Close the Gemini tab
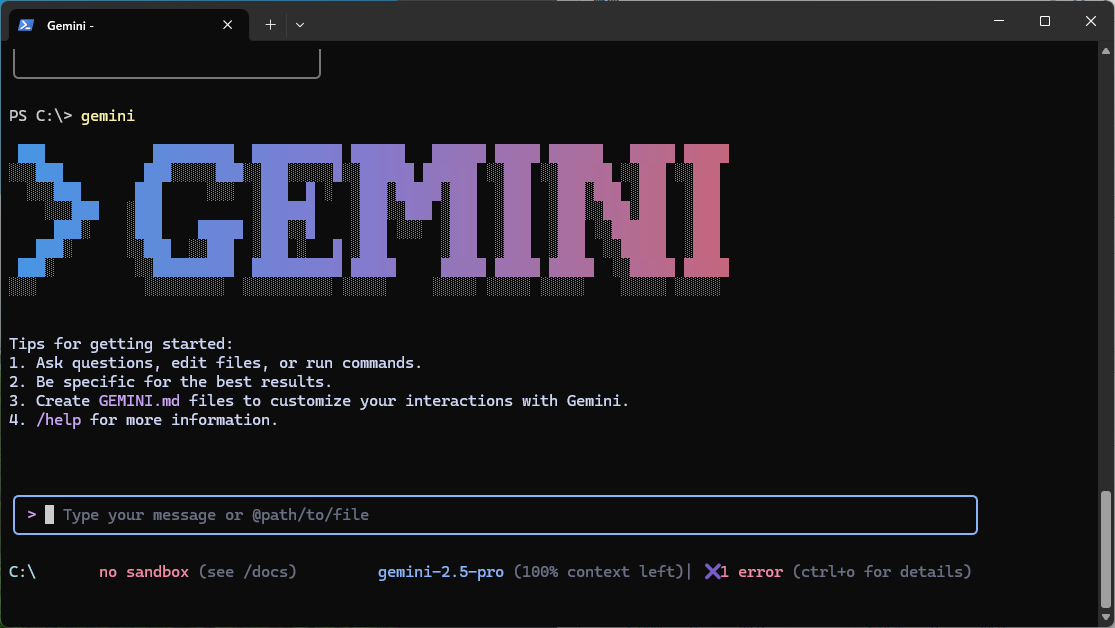The height and width of the screenshot is (628, 1115). pyautogui.click(x=228, y=25)
